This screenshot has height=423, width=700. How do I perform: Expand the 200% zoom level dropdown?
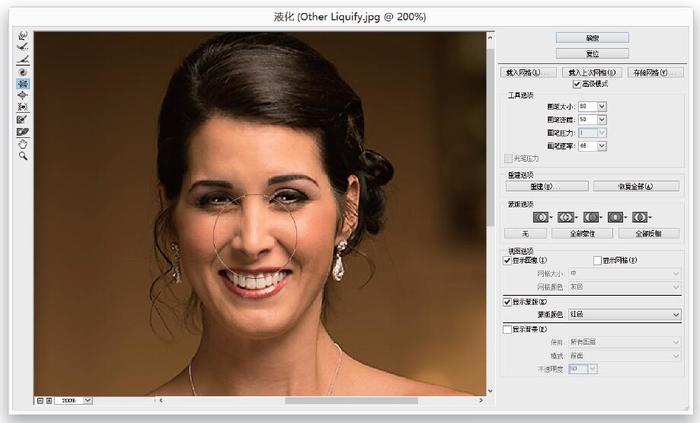[x=87, y=401]
